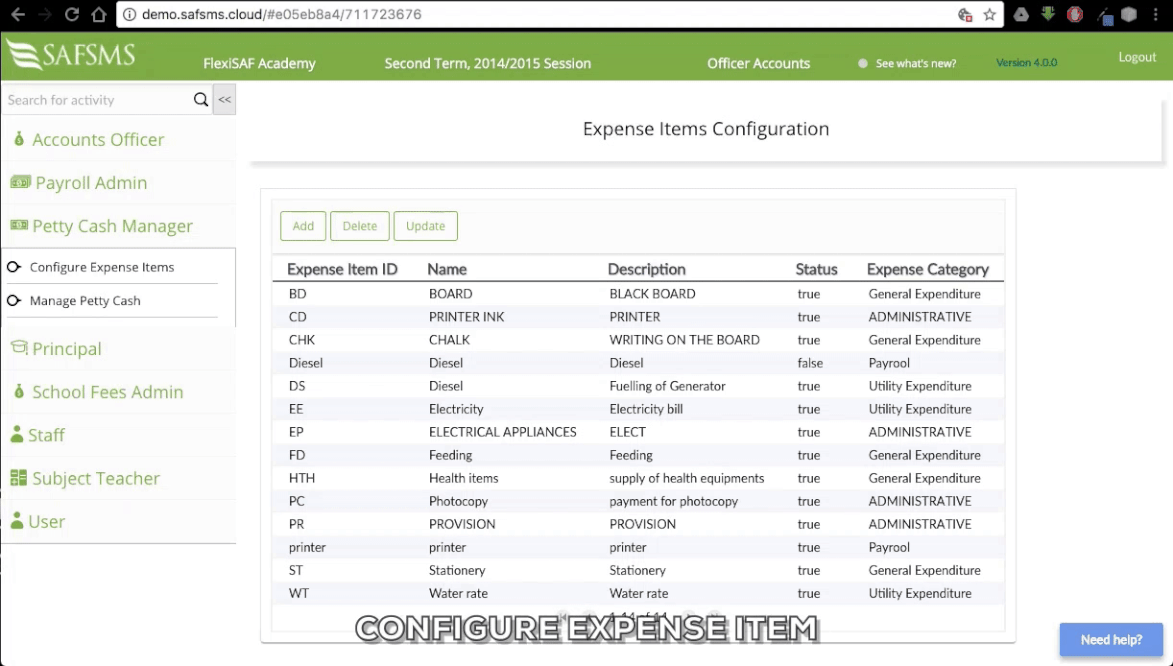Screen dimensions: 1173x666
Task: Open the Google Drive extension icon
Action: pos(1020,14)
